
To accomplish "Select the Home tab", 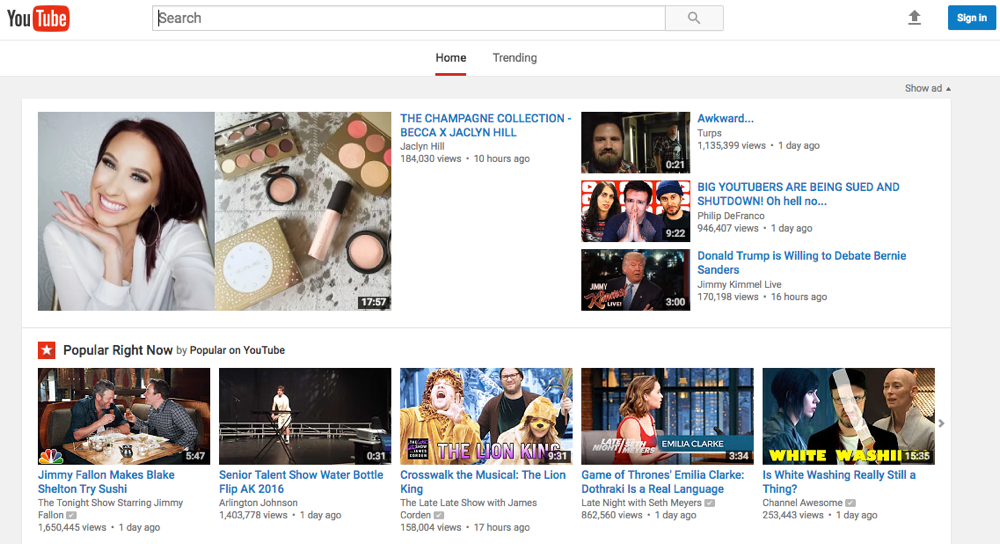I will click(x=451, y=58).
